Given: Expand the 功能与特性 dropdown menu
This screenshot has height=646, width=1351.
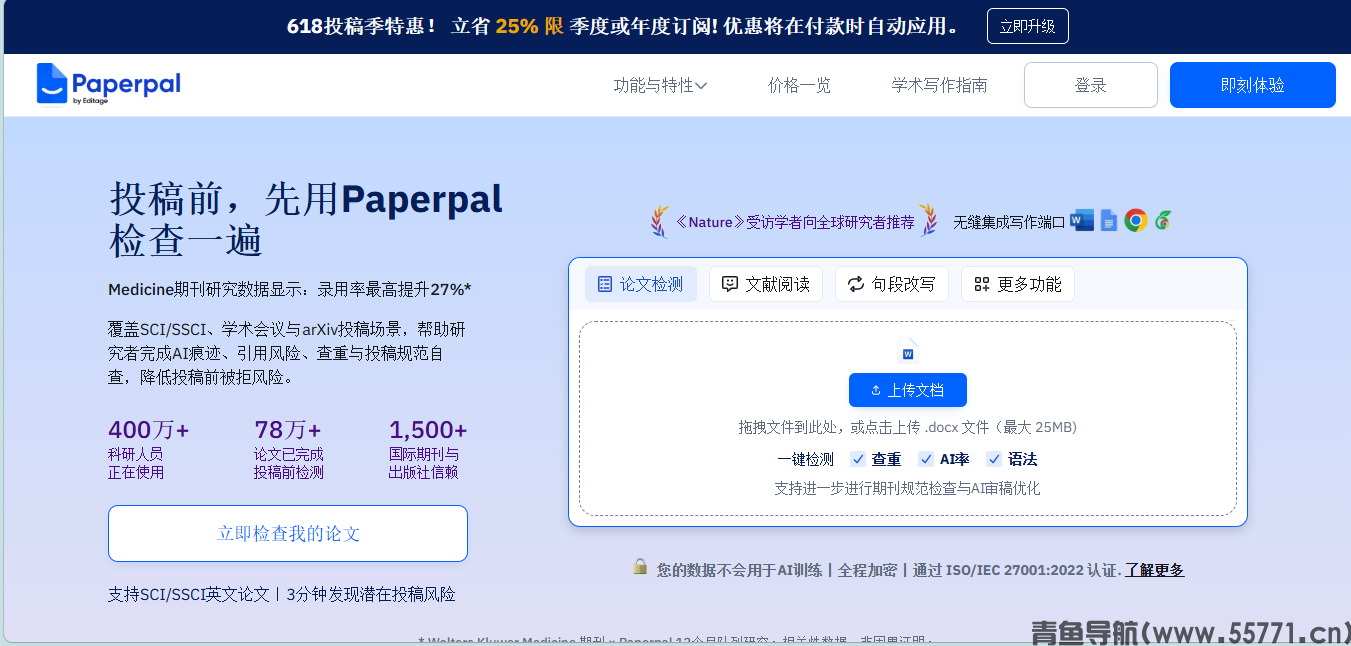Looking at the screenshot, I should coord(660,85).
